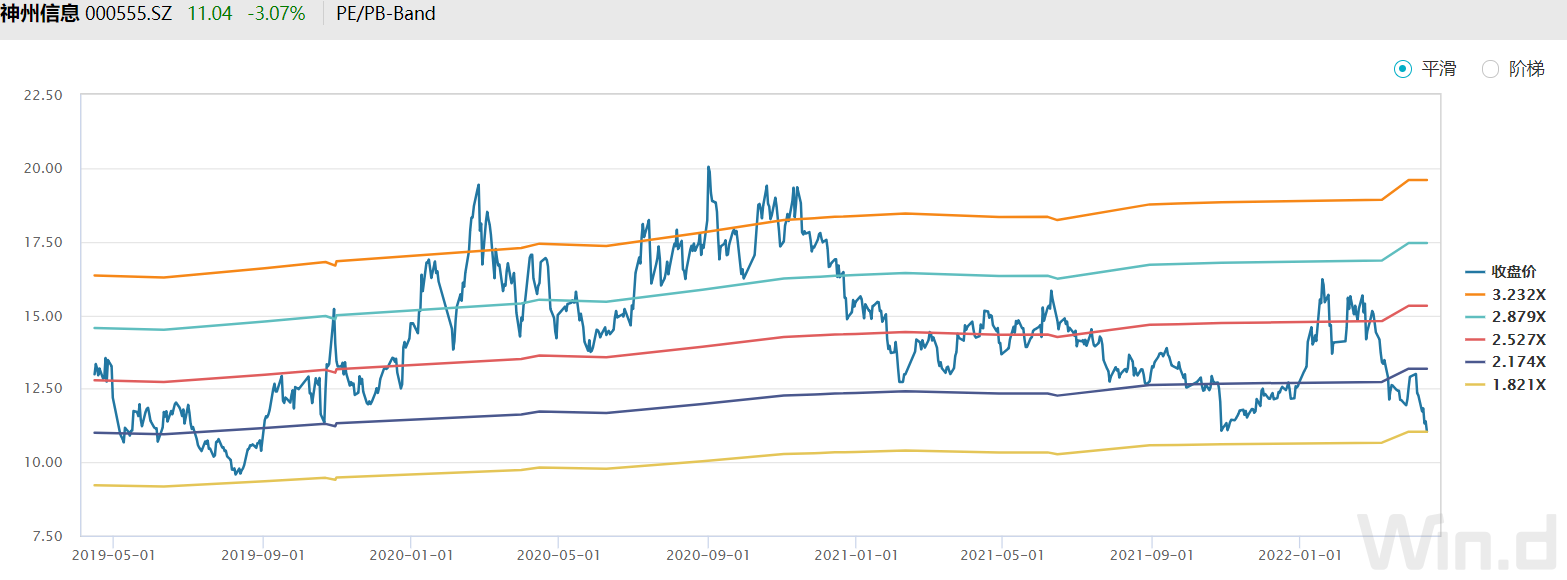The image size is (1567, 580).
Task: Select the 2020-09-01 date axis label
Action: click(x=707, y=554)
